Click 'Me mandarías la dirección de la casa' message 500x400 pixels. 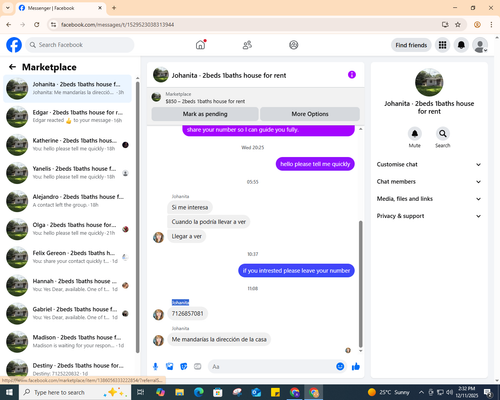coord(219,339)
